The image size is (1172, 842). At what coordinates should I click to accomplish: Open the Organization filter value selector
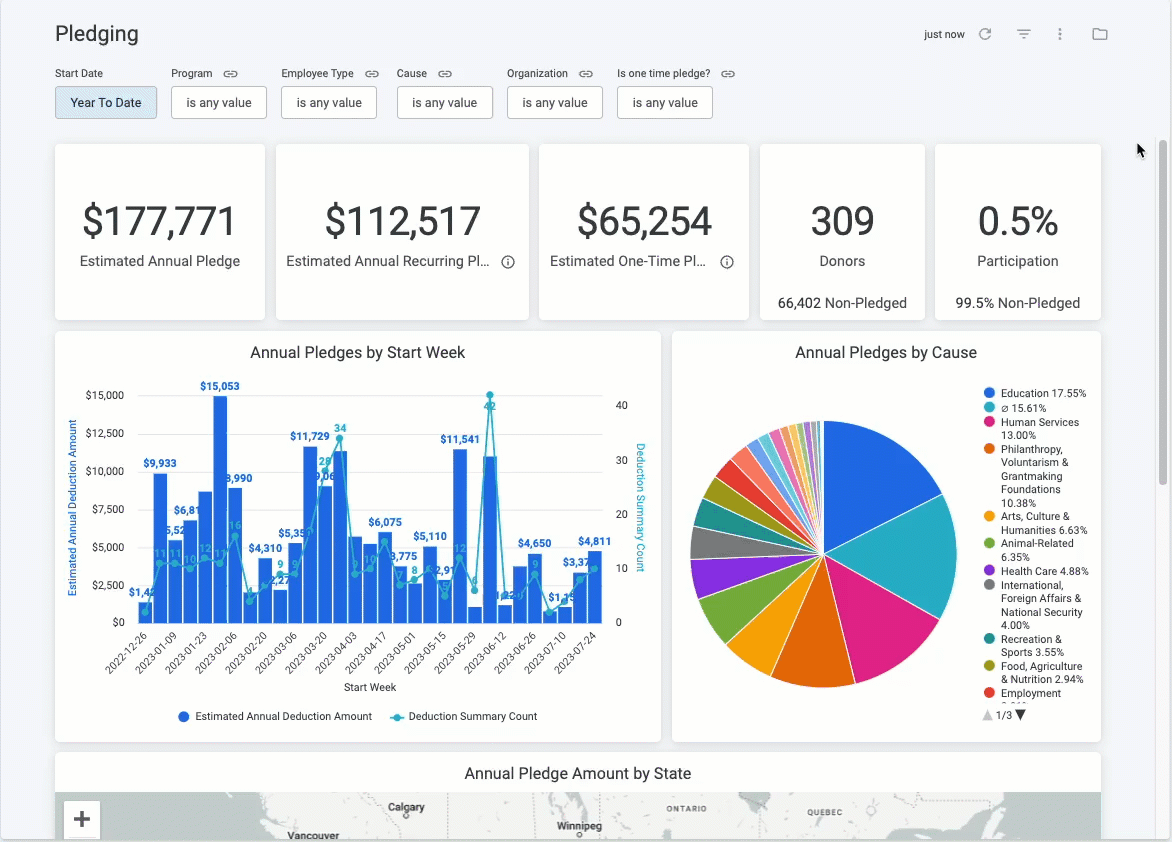tap(555, 102)
